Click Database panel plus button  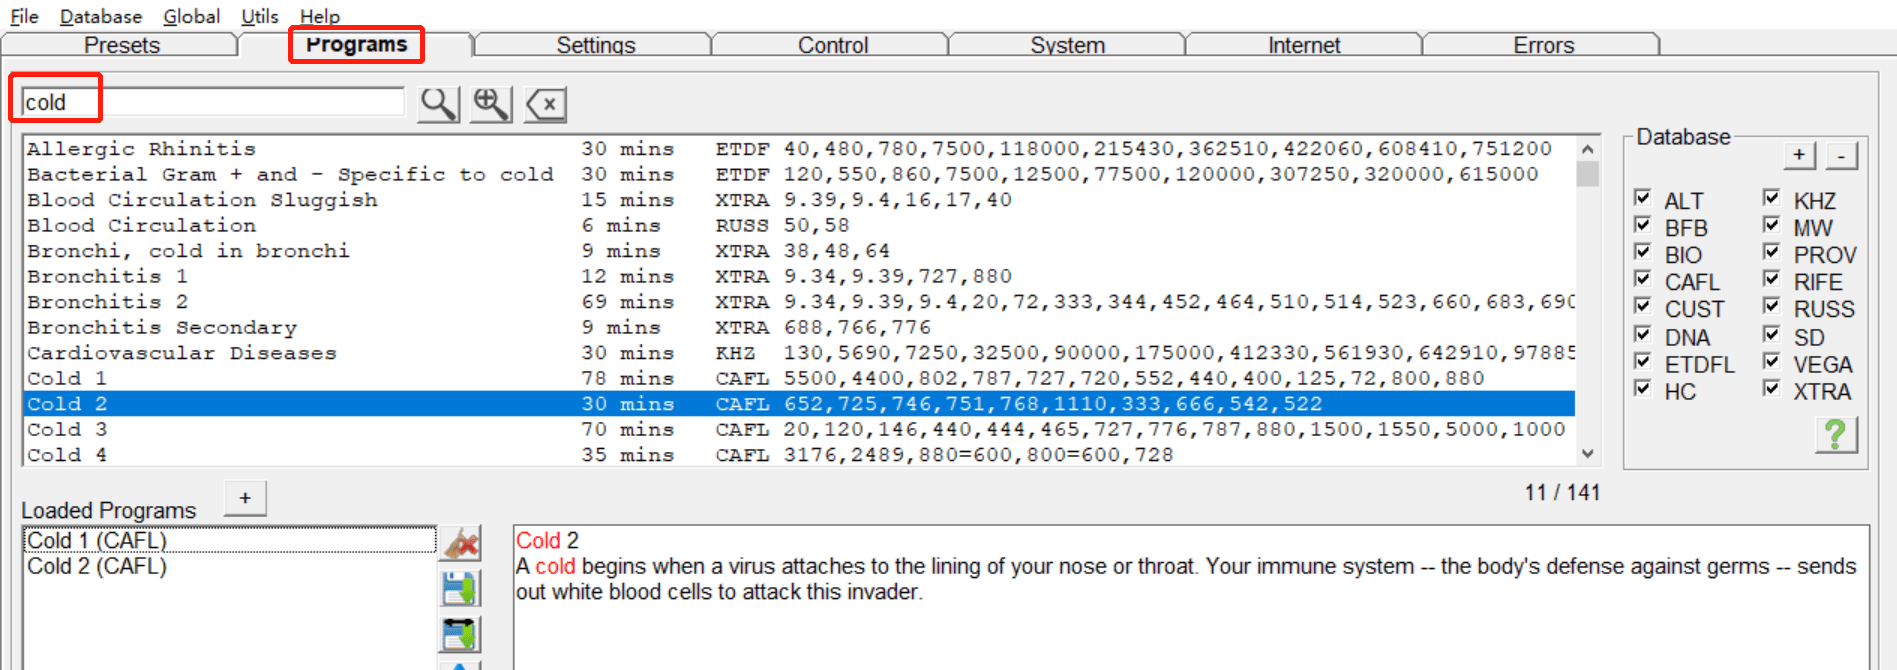tap(1799, 155)
